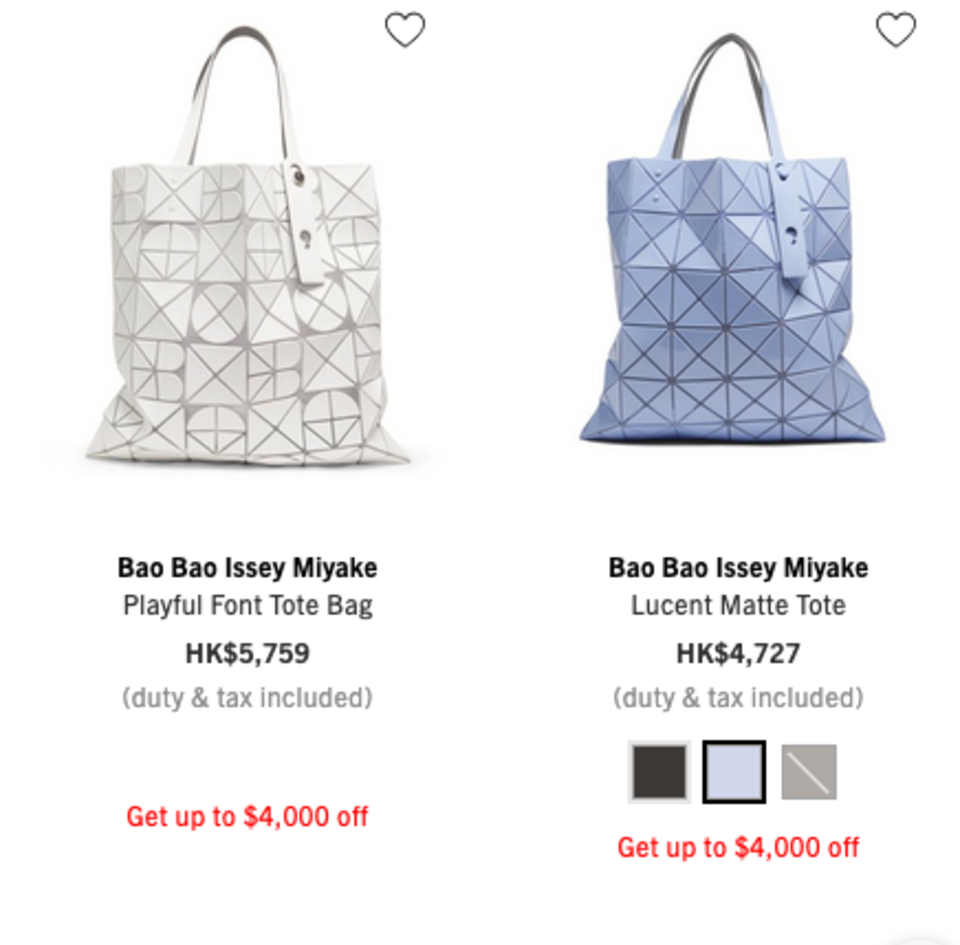960x945 pixels.
Task: Click the HK$4,727 price
Action: pos(738,653)
